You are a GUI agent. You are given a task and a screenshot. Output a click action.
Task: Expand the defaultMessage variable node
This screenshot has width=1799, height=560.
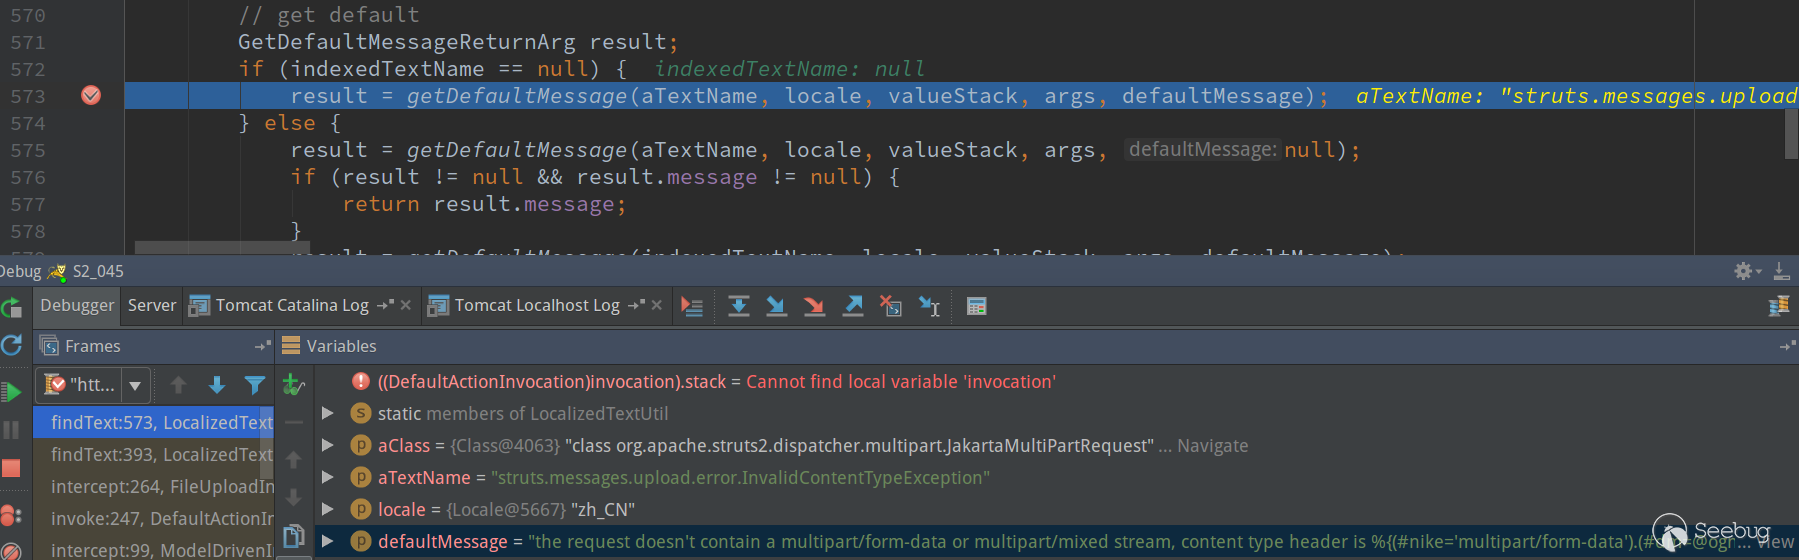pyautogui.click(x=327, y=541)
